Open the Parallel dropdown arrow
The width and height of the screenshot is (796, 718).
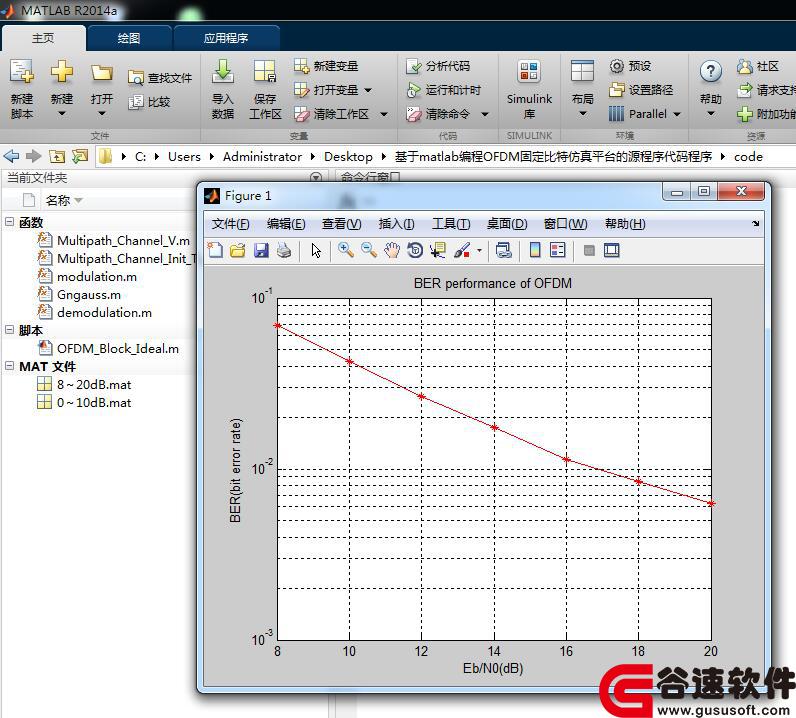[x=677, y=114]
